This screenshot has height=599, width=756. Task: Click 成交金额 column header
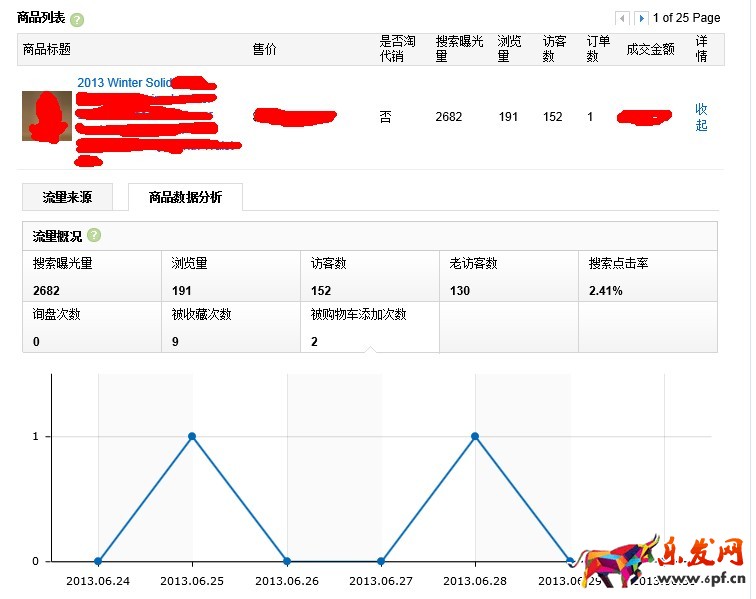click(x=650, y=49)
